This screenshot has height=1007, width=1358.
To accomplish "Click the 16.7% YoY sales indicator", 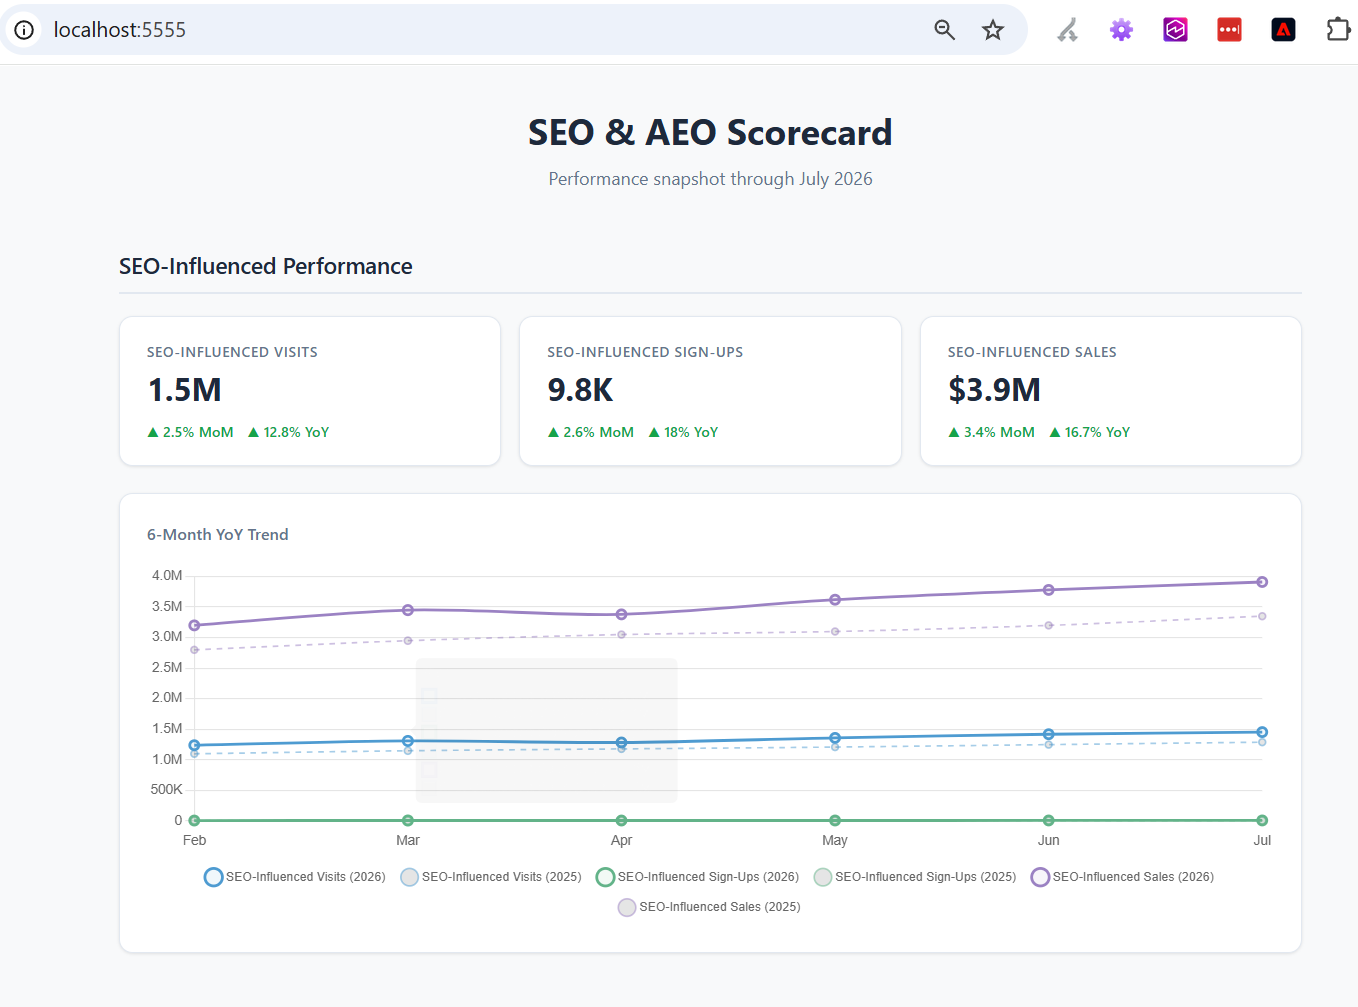I will click(x=1090, y=432).
